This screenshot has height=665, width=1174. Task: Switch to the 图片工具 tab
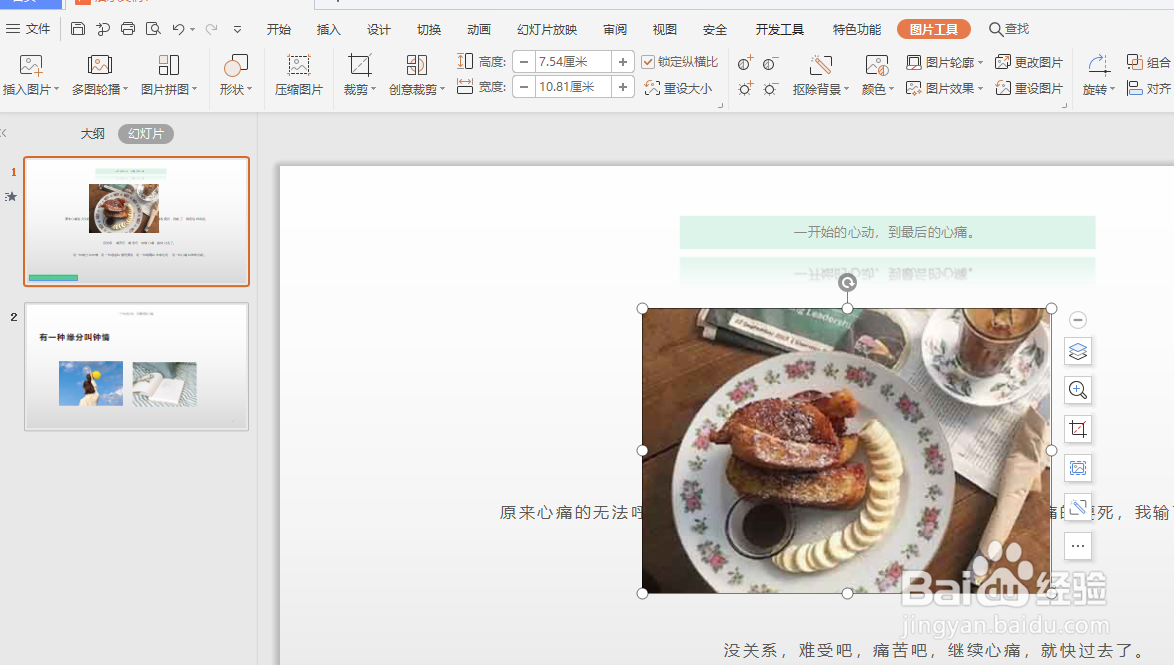[934, 29]
